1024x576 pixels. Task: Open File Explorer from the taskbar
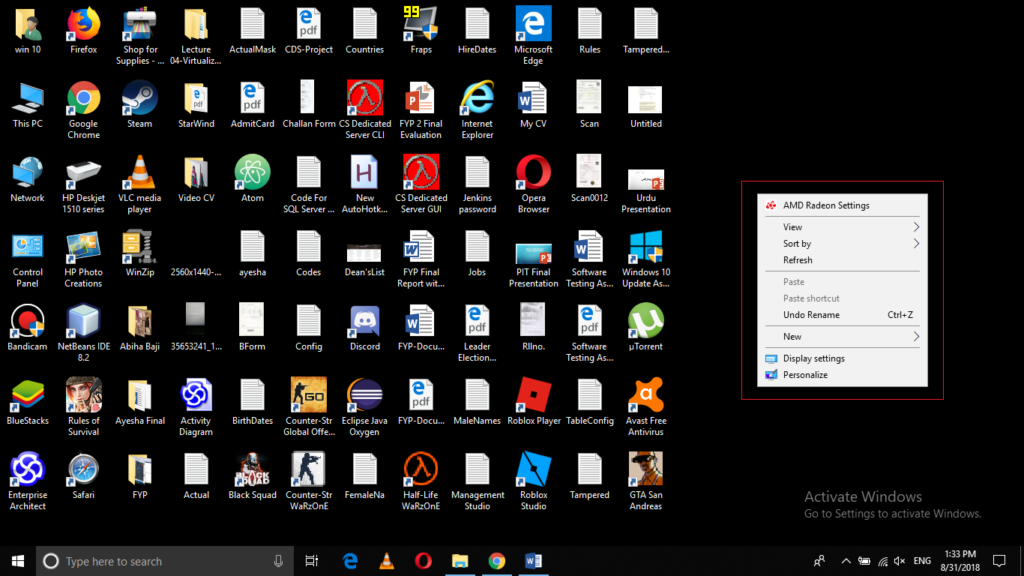tap(460, 561)
